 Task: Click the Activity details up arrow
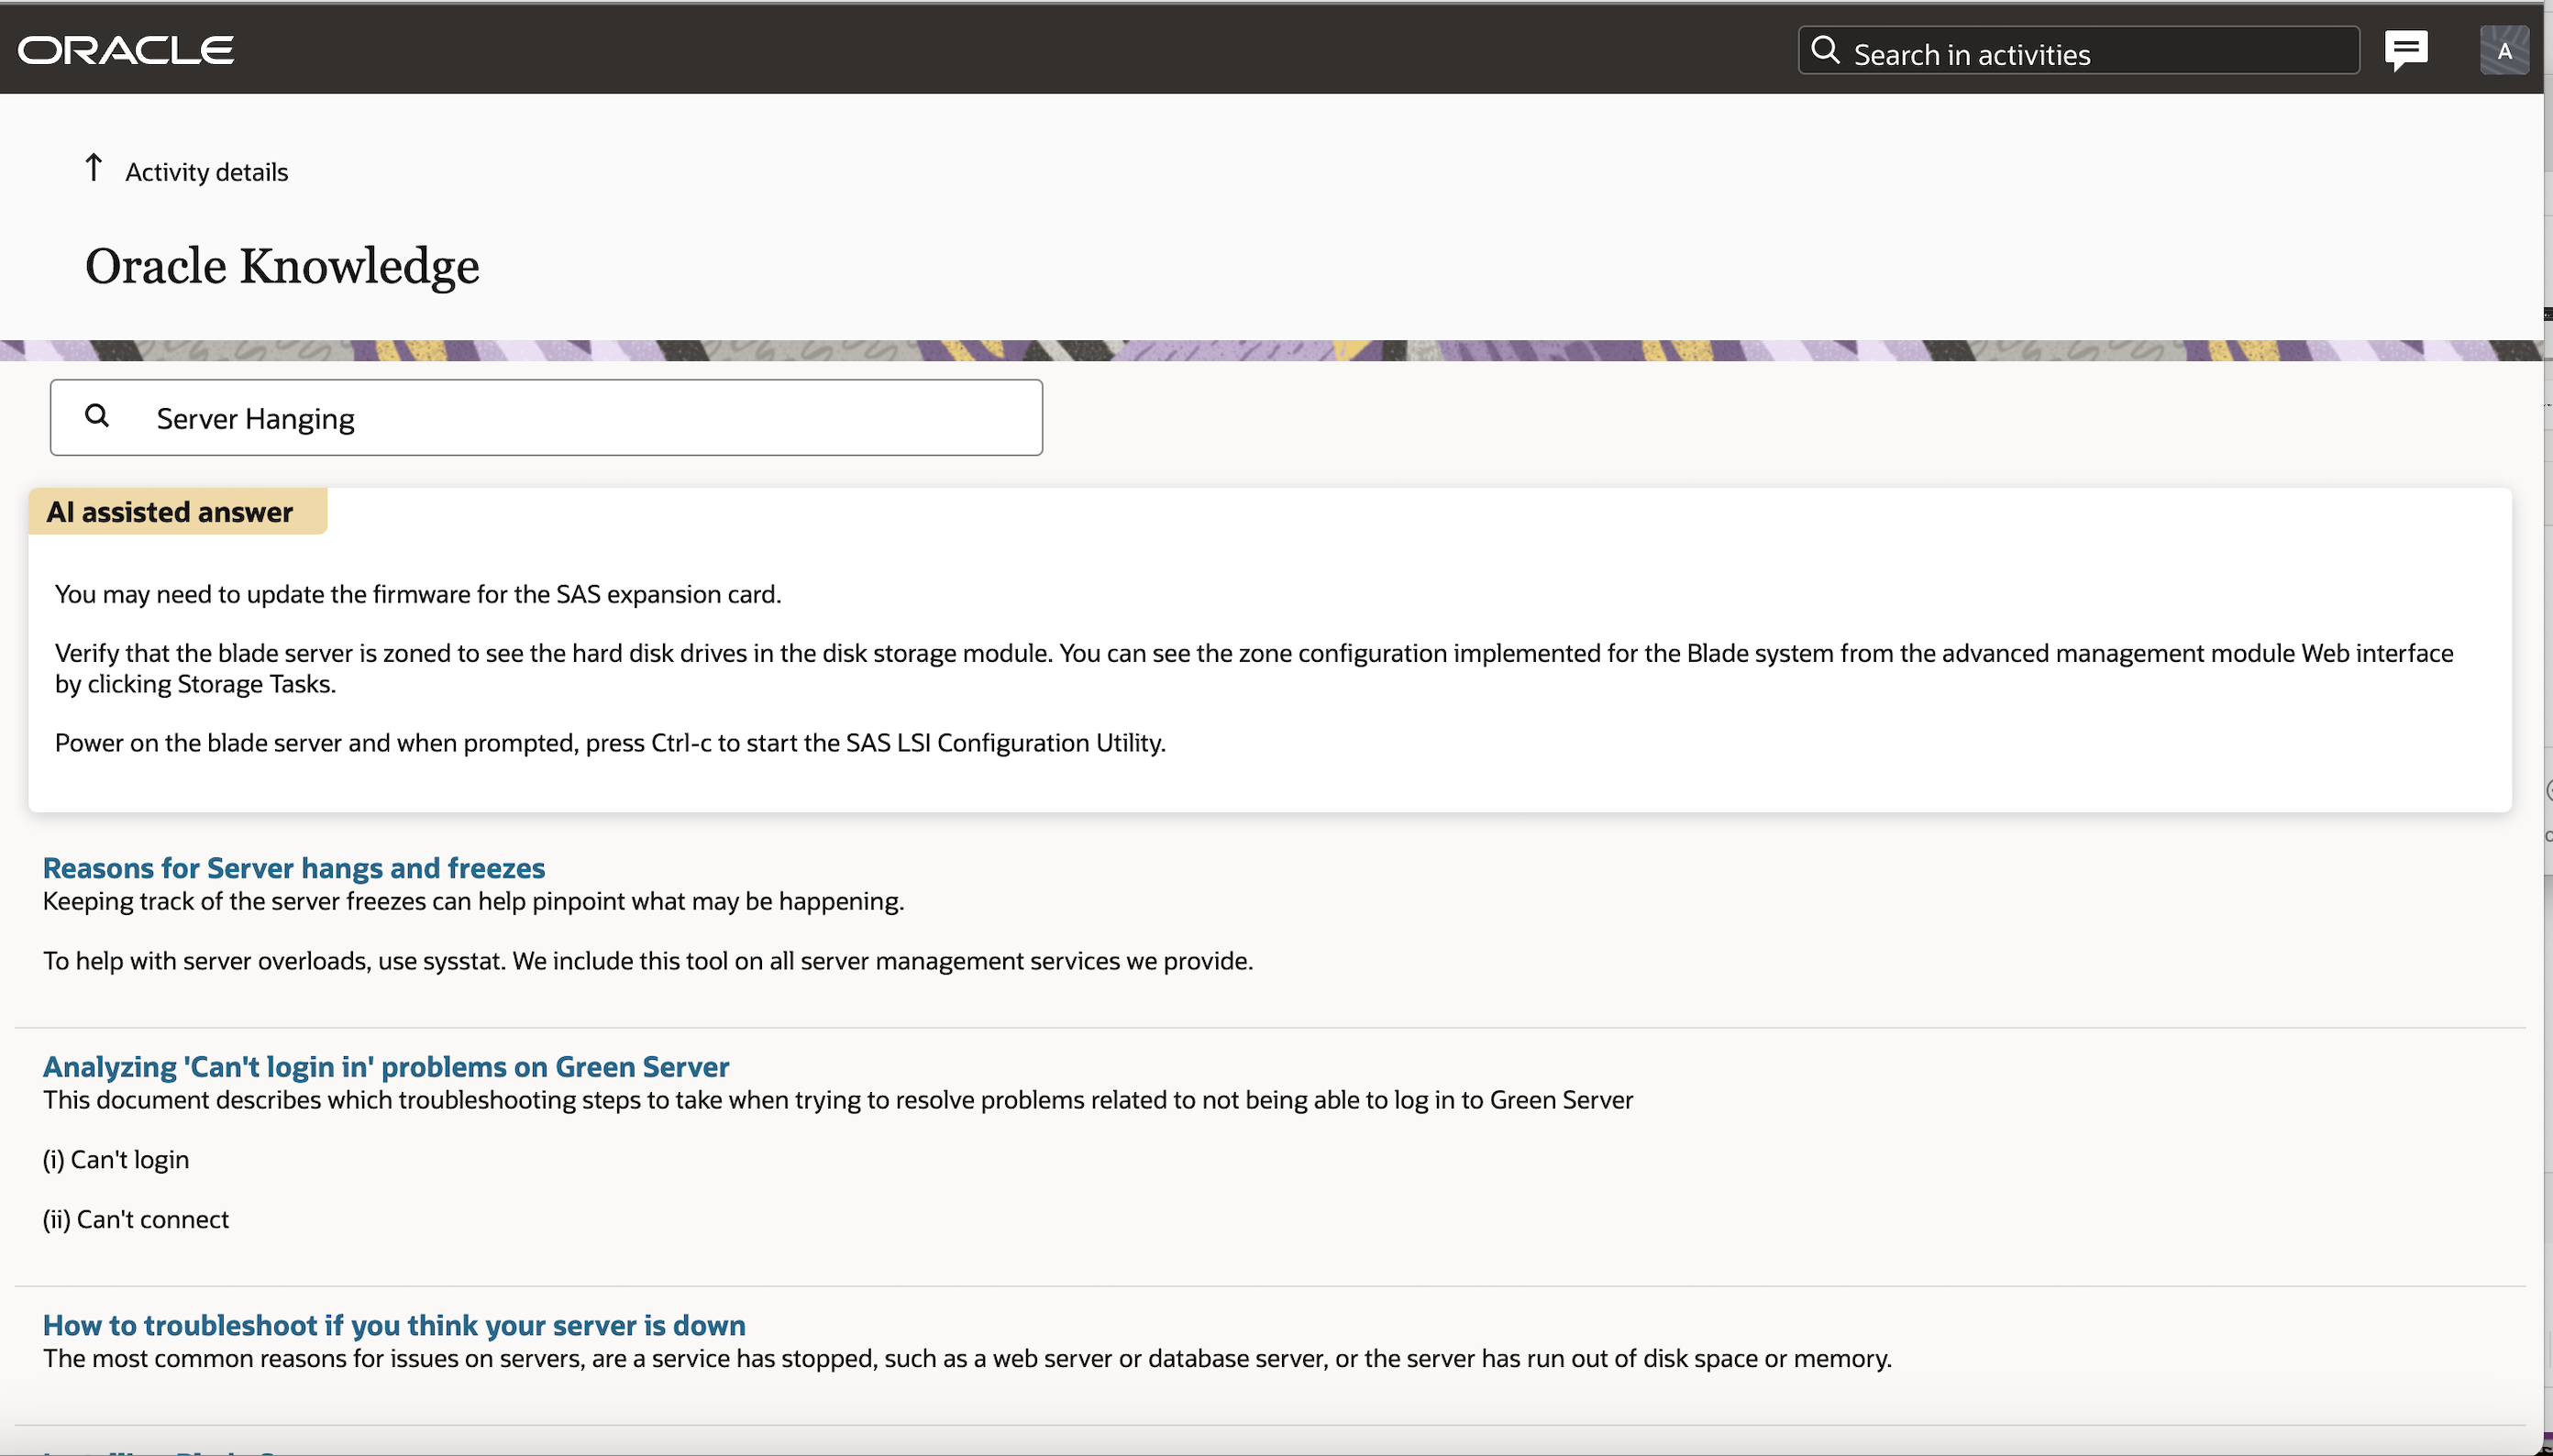click(94, 168)
